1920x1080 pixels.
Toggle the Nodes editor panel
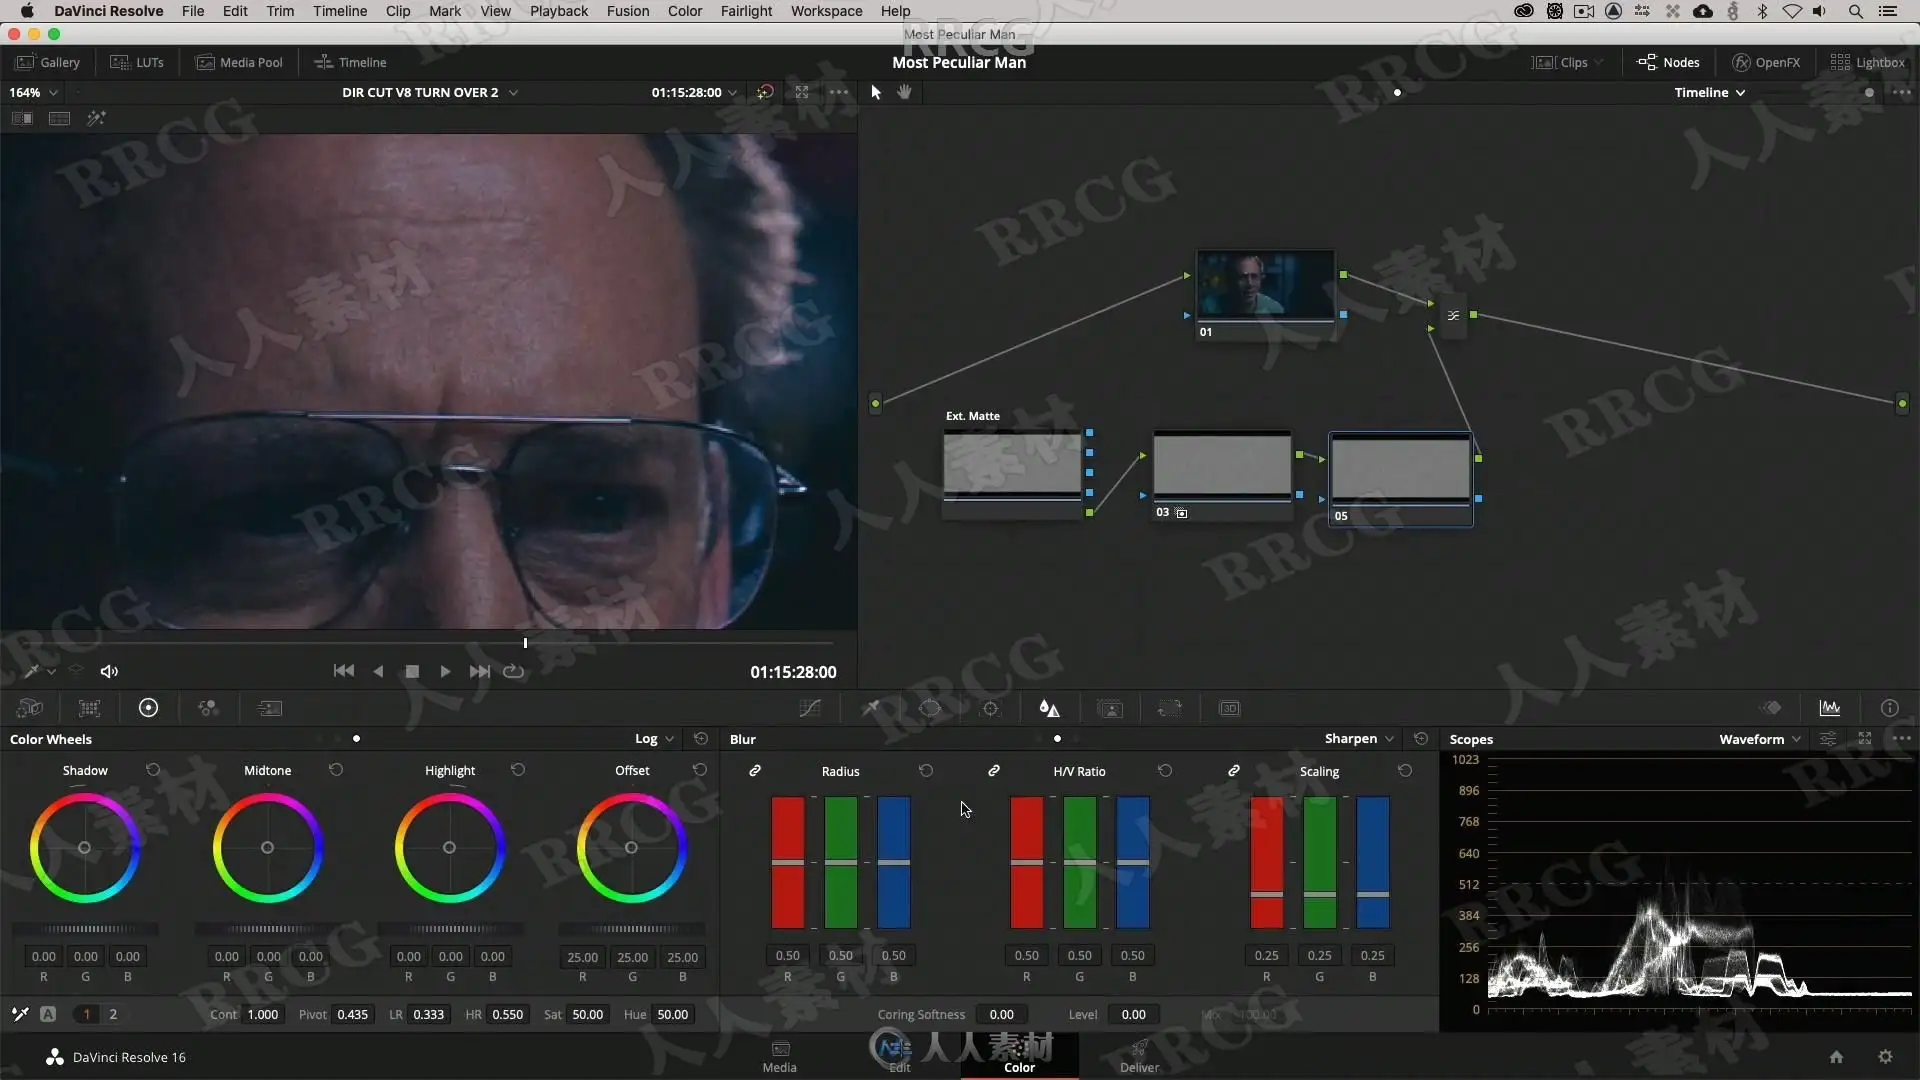point(1668,62)
